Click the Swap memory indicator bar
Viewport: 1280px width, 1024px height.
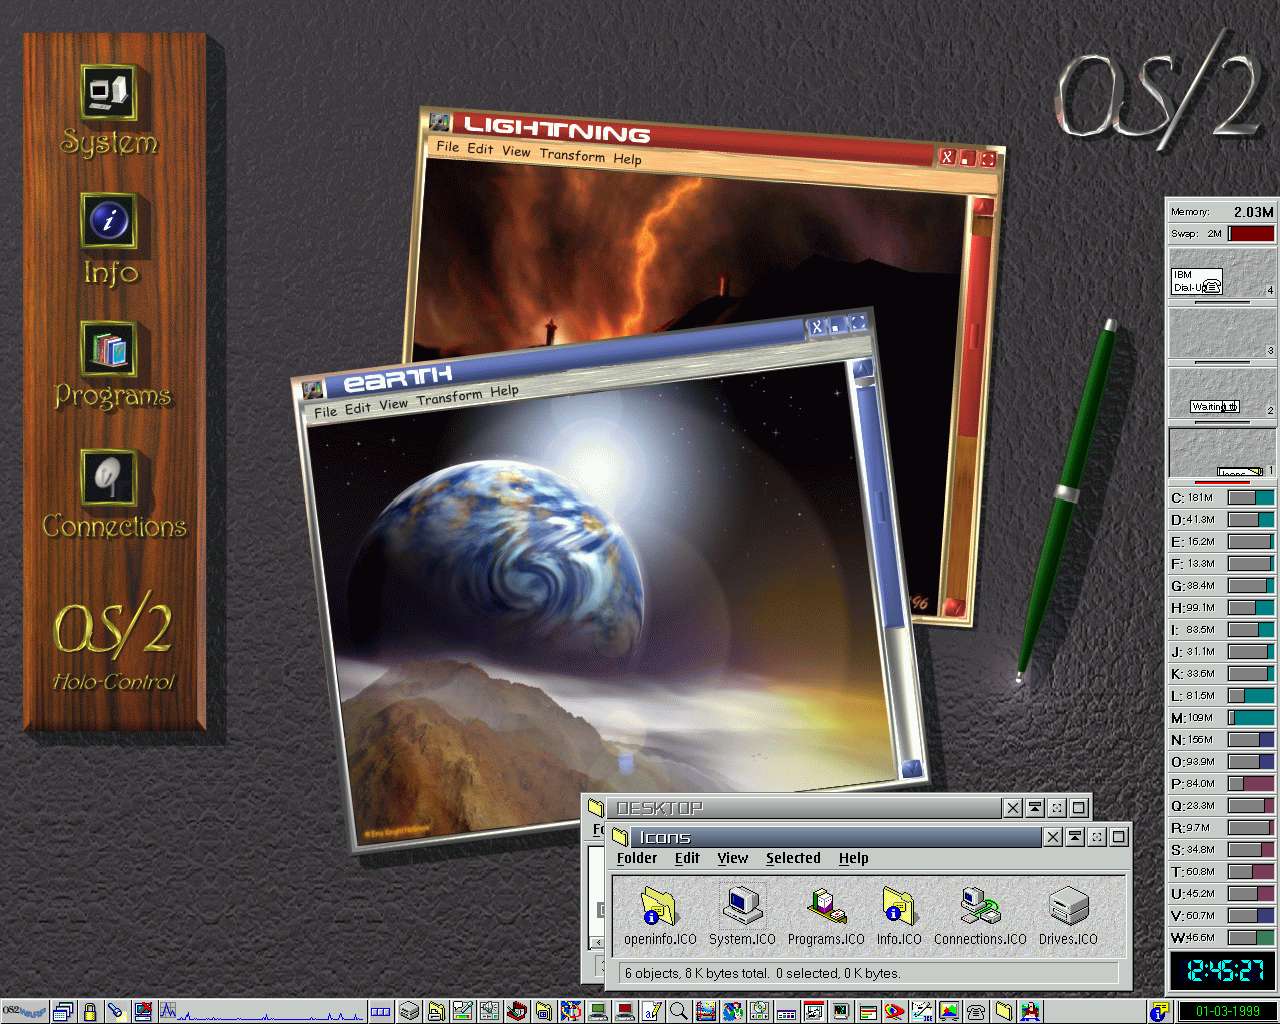(1251, 234)
